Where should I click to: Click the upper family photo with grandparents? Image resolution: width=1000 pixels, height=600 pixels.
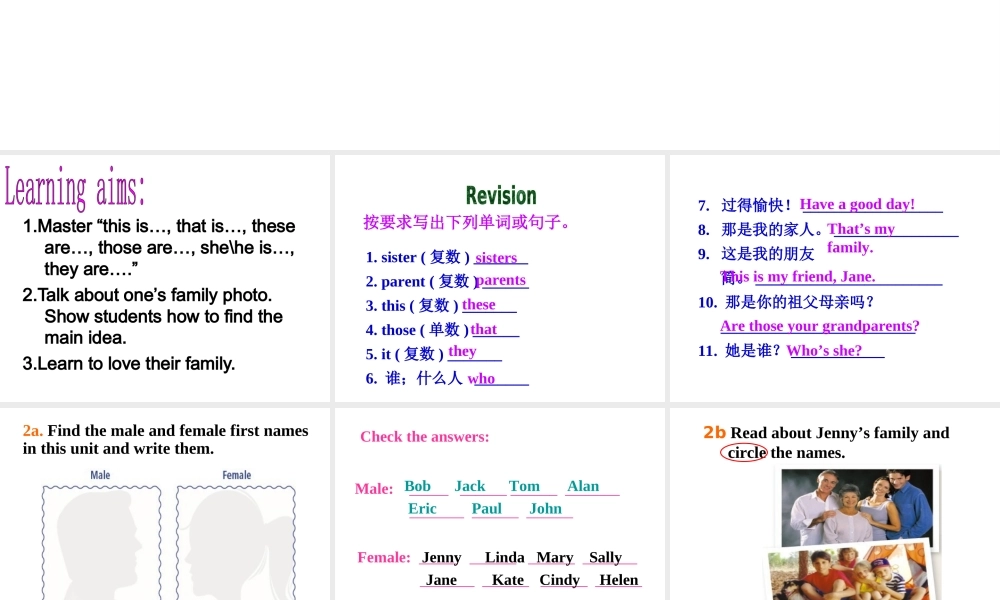click(857, 508)
